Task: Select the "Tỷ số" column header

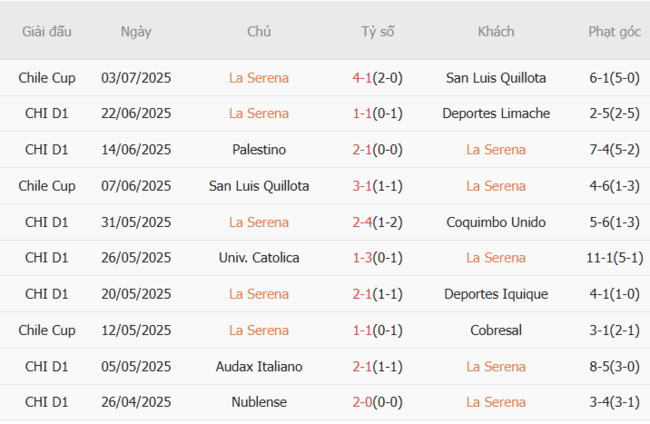Action: tap(378, 31)
